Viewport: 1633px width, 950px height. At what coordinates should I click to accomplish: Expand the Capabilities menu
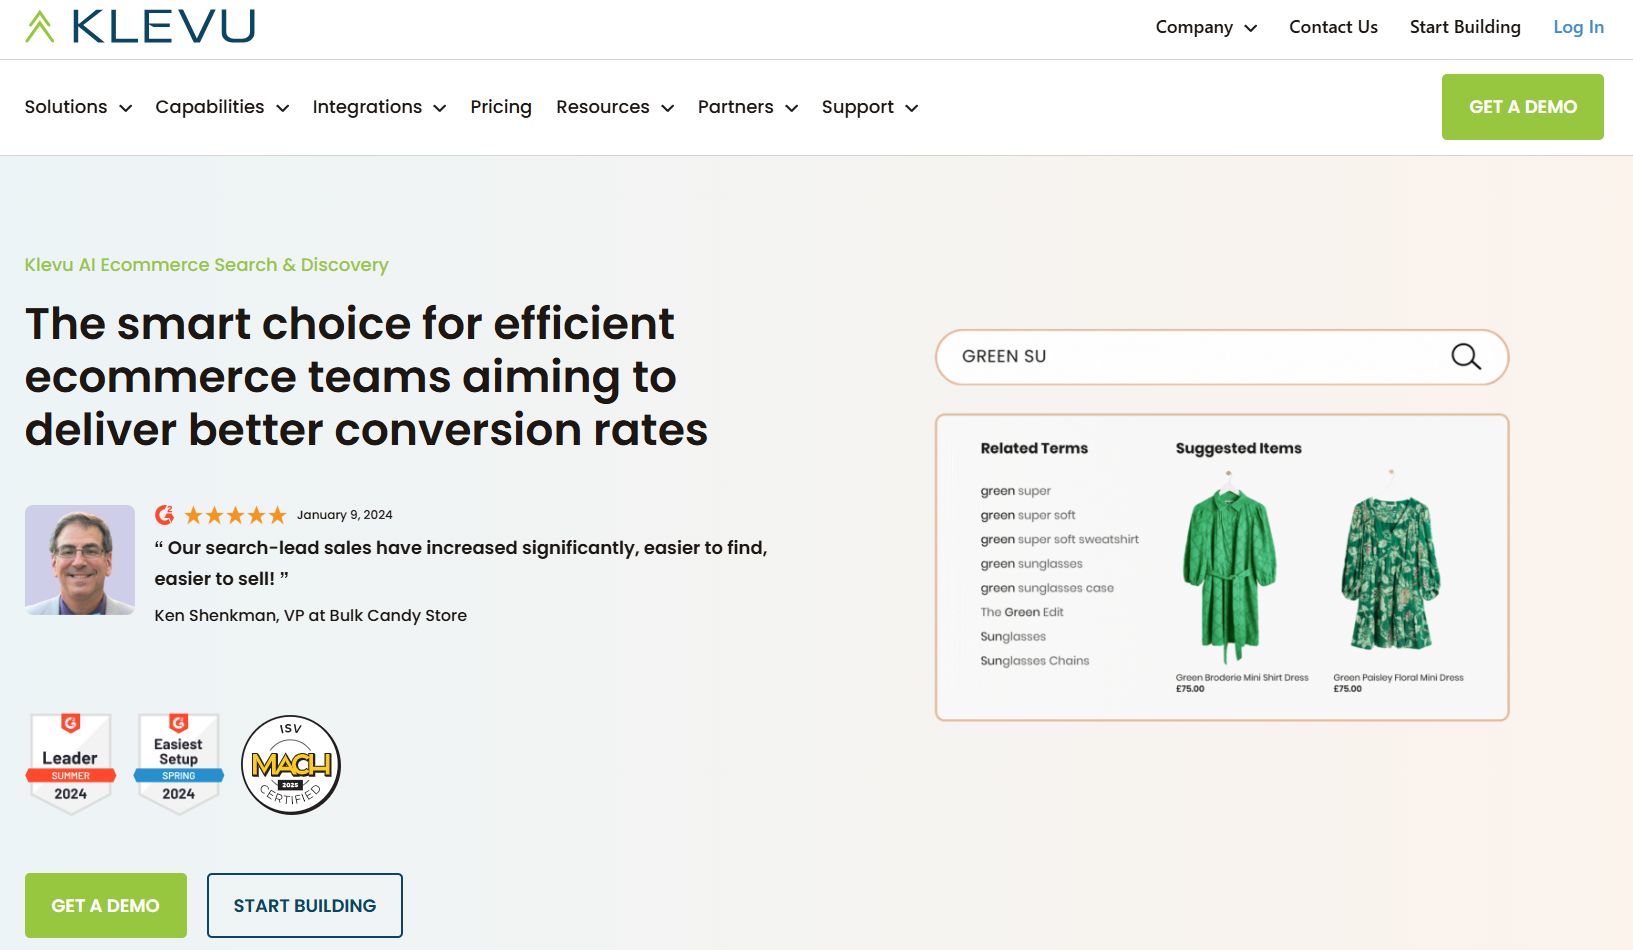pyautogui.click(x=222, y=107)
